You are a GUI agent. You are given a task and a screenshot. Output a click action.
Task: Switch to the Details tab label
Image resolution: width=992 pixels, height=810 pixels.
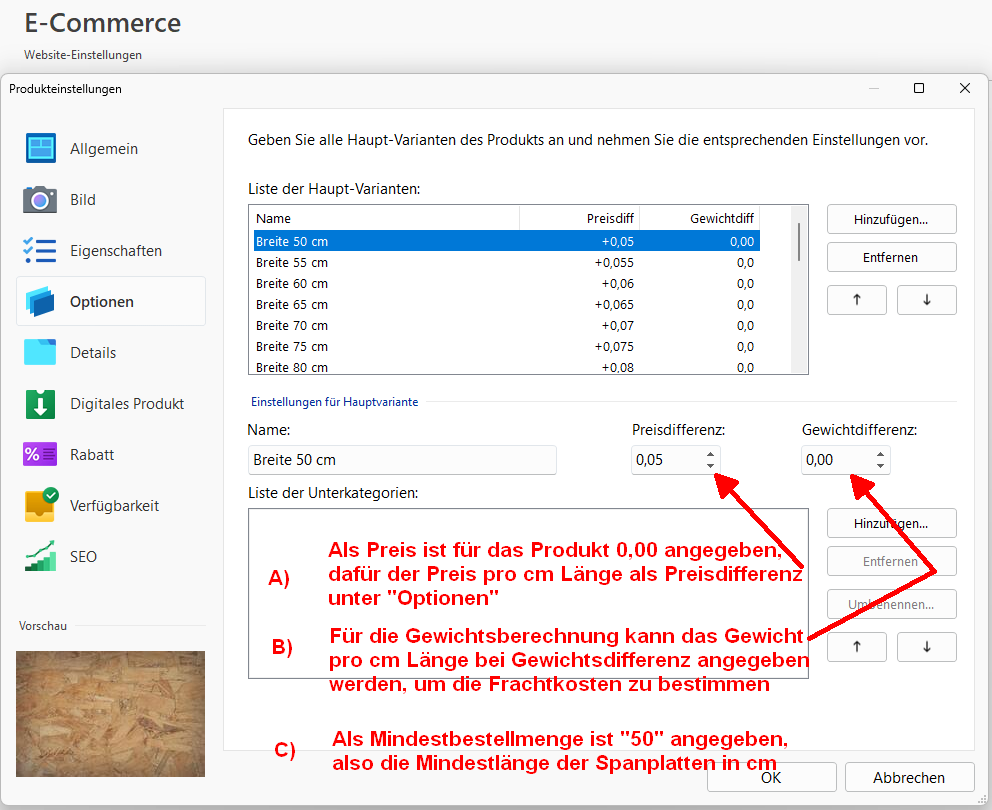[x=93, y=352]
